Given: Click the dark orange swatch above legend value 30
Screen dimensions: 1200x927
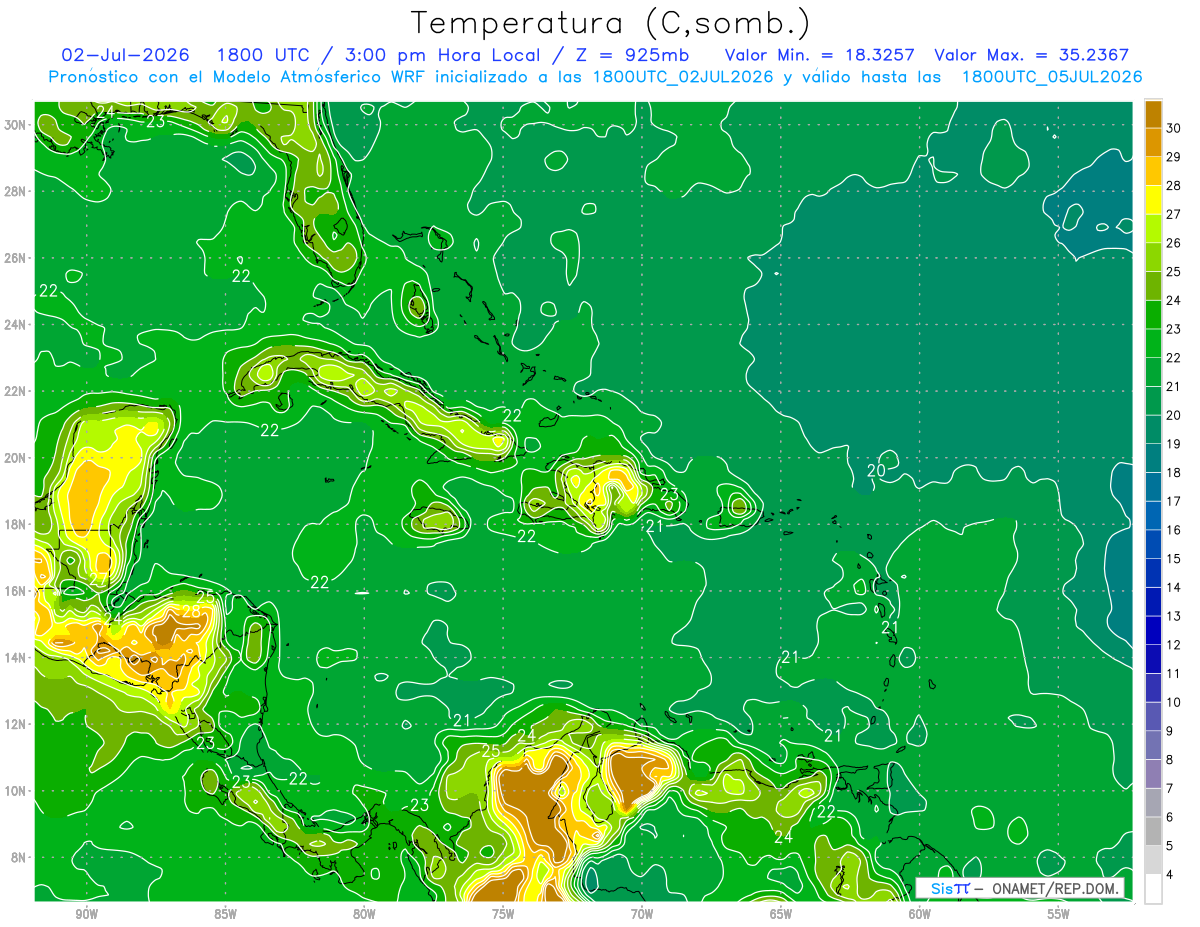Looking at the screenshot, I should (1153, 114).
